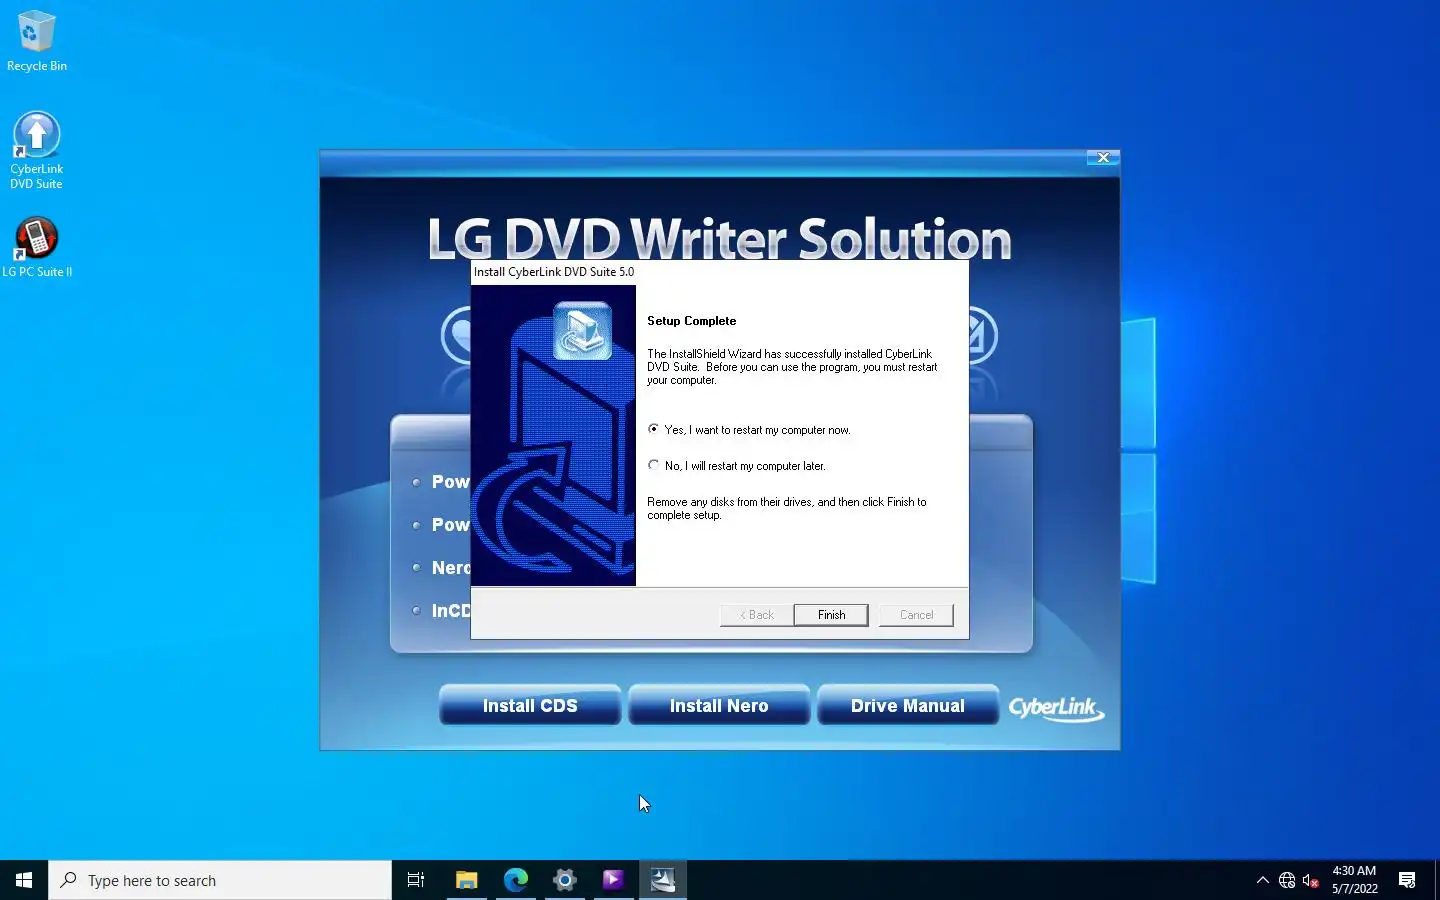1440x900 pixels.
Task: Click the muted volume tray icon
Action: (1311, 880)
